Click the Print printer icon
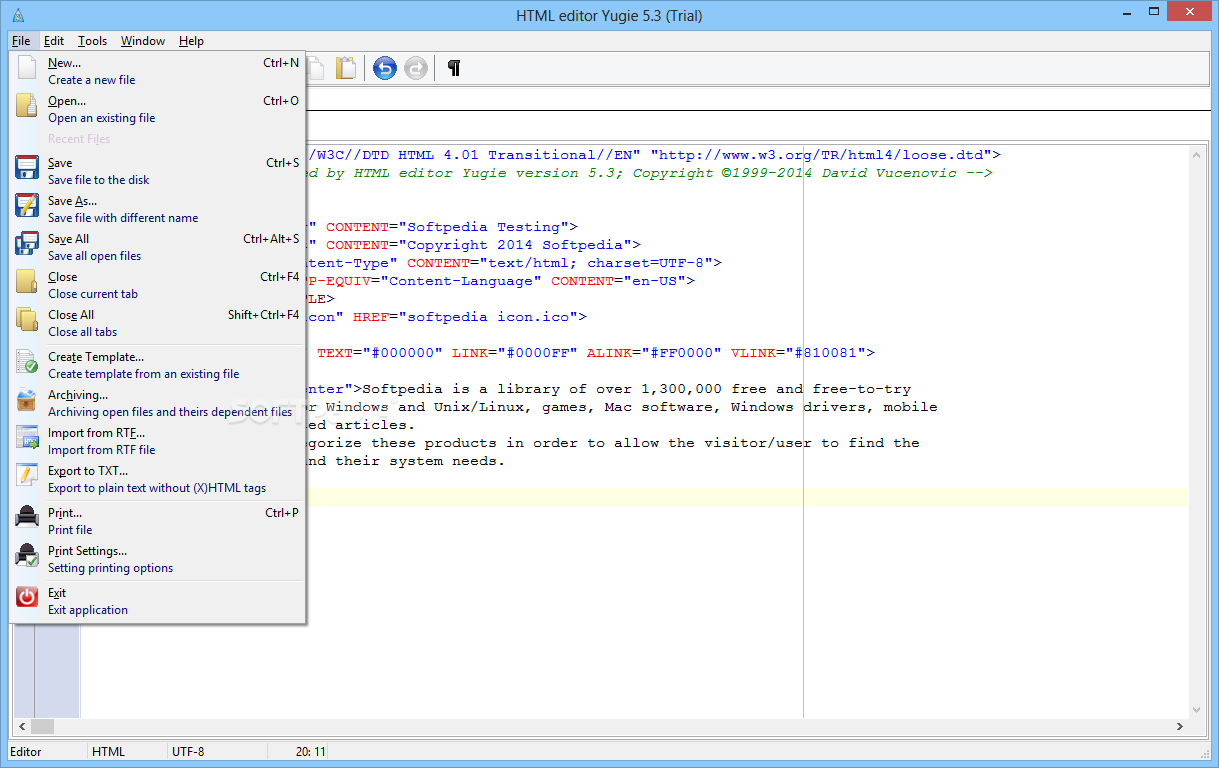Screen dimensions: 1219x768 tap(26, 518)
